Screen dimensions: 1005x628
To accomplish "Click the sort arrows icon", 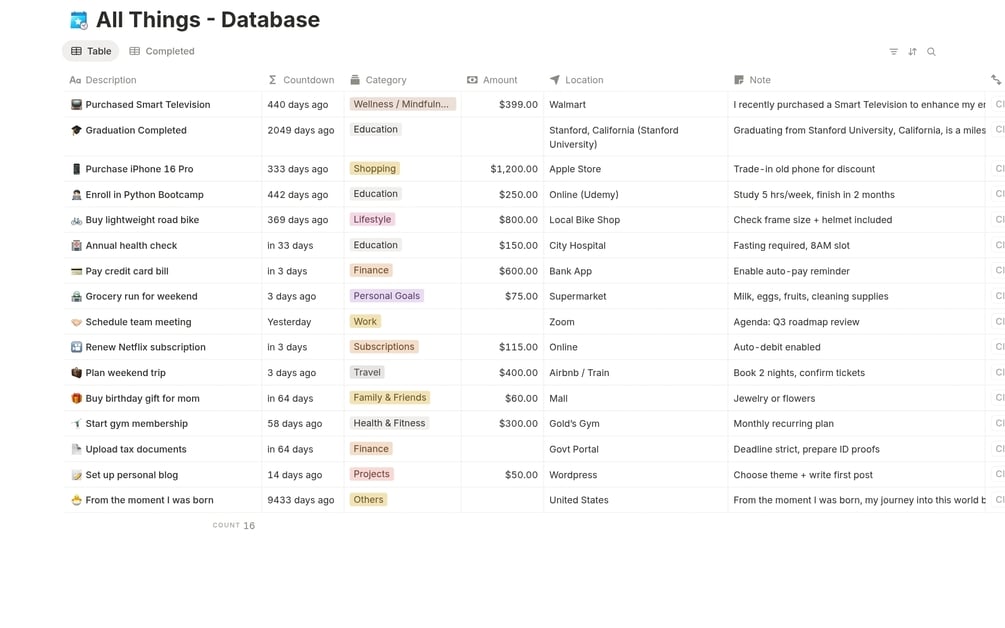I will [912, 52].
